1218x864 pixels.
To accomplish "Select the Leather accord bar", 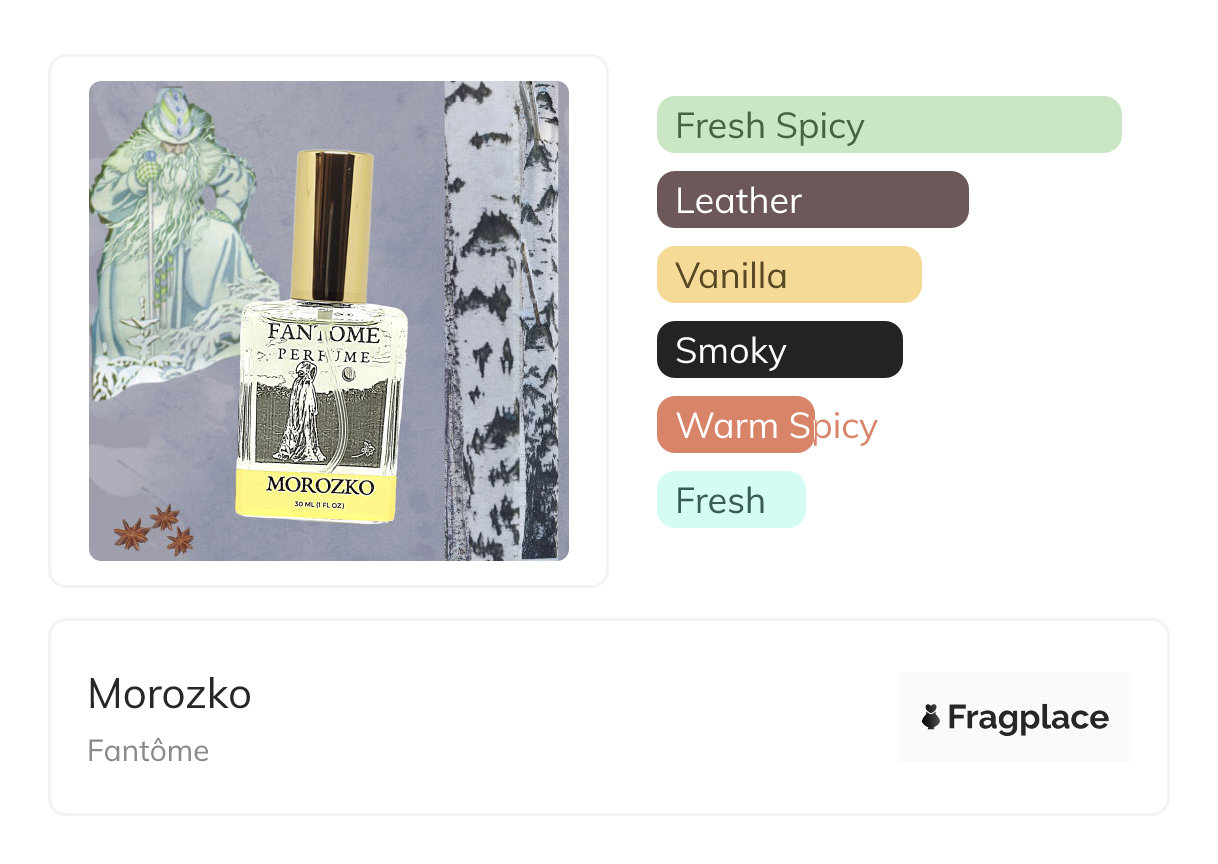I will [812, 200].
